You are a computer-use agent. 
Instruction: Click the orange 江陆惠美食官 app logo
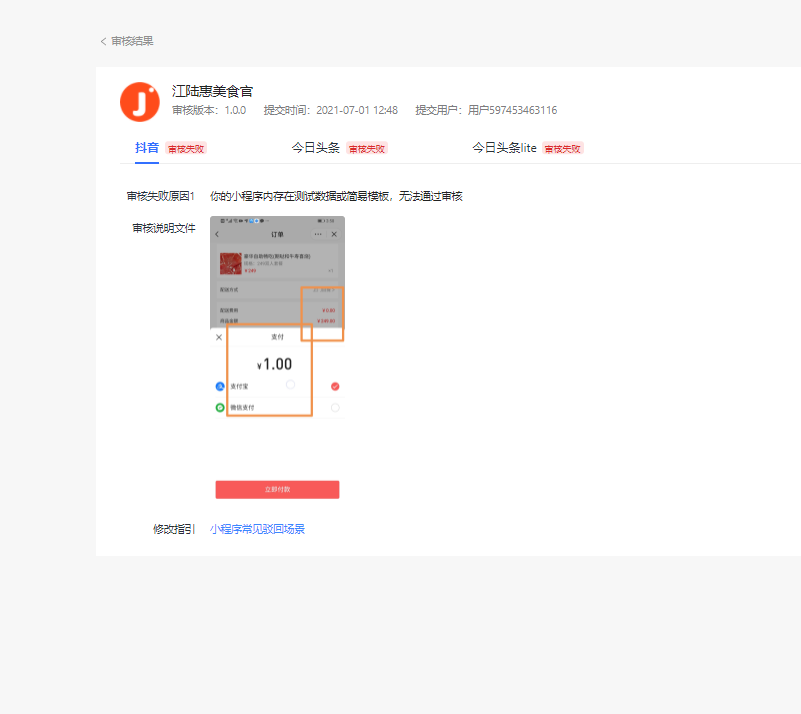click(140, 101)
